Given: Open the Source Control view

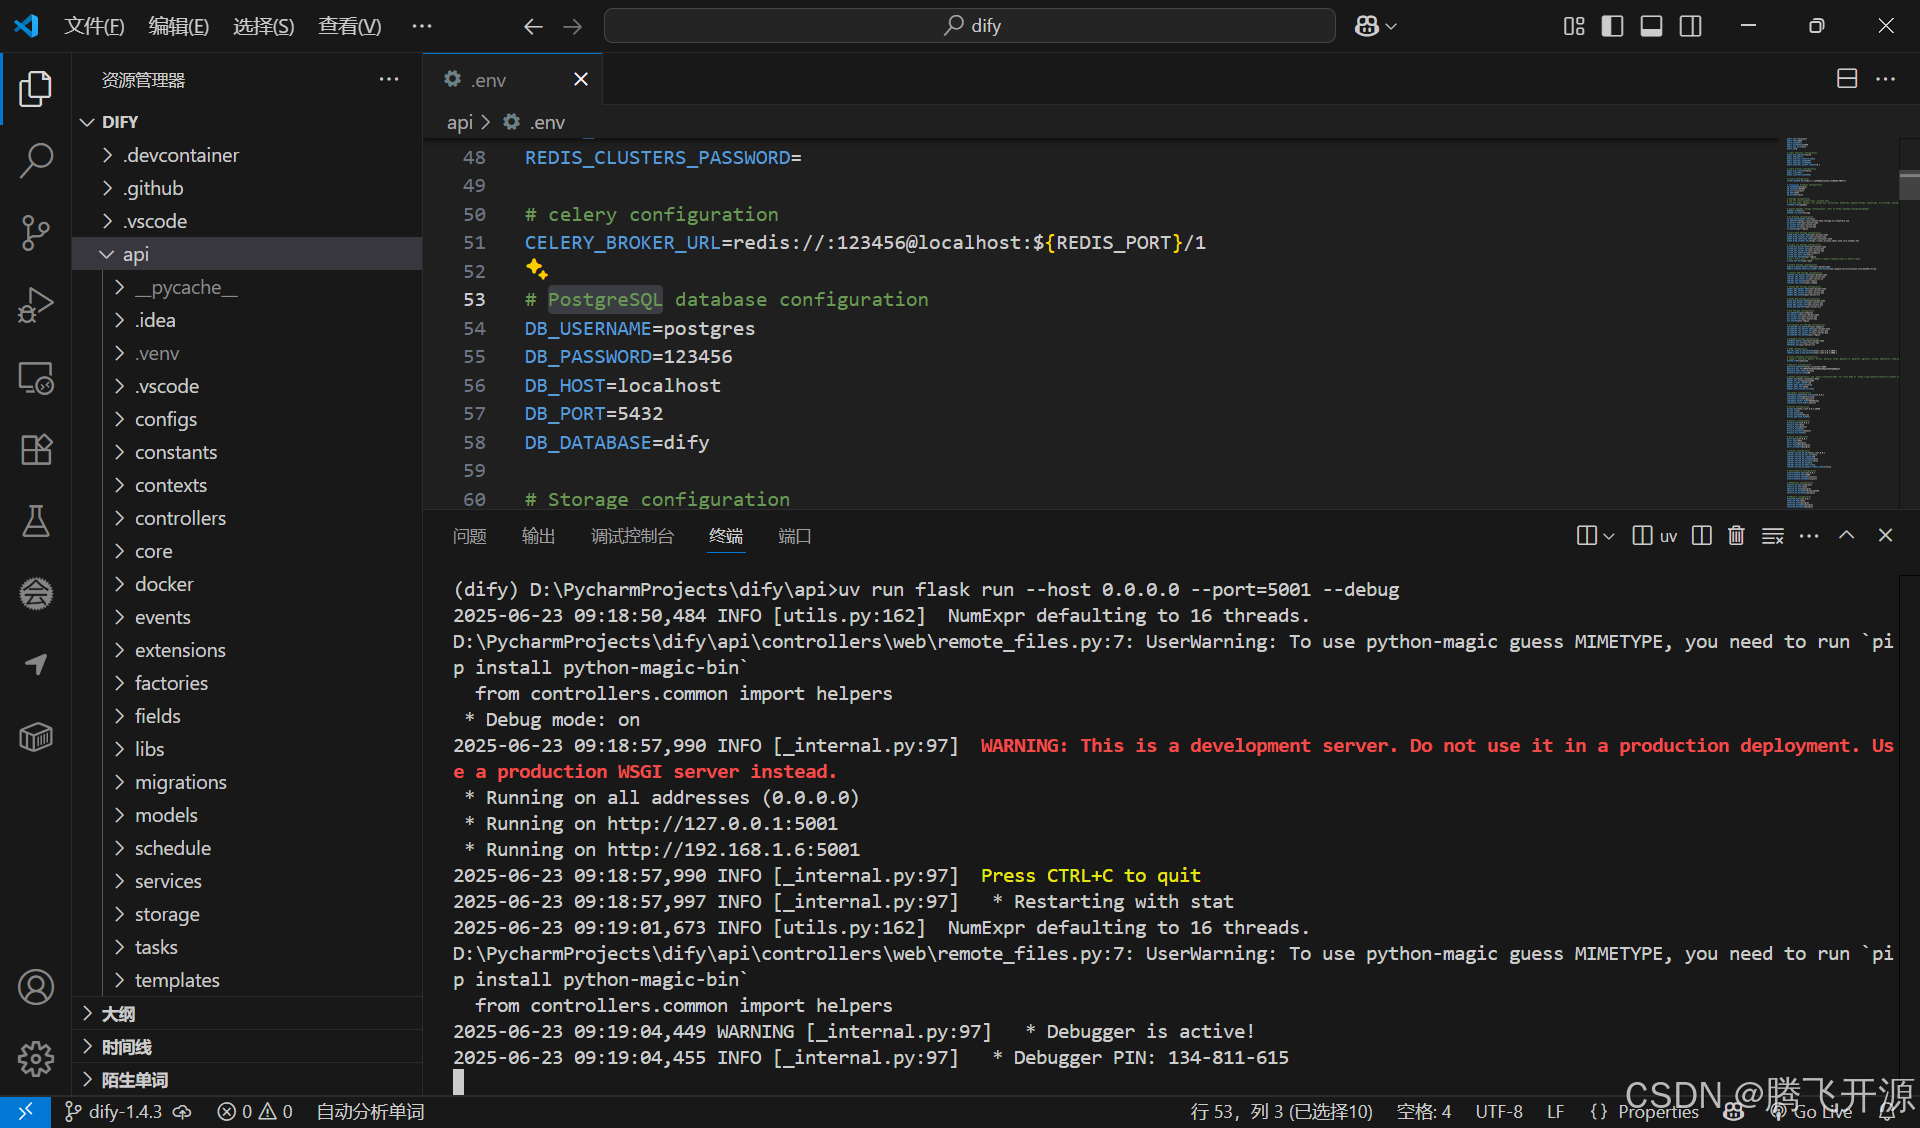Looking at the screenshot, I should tap(36, 232).
